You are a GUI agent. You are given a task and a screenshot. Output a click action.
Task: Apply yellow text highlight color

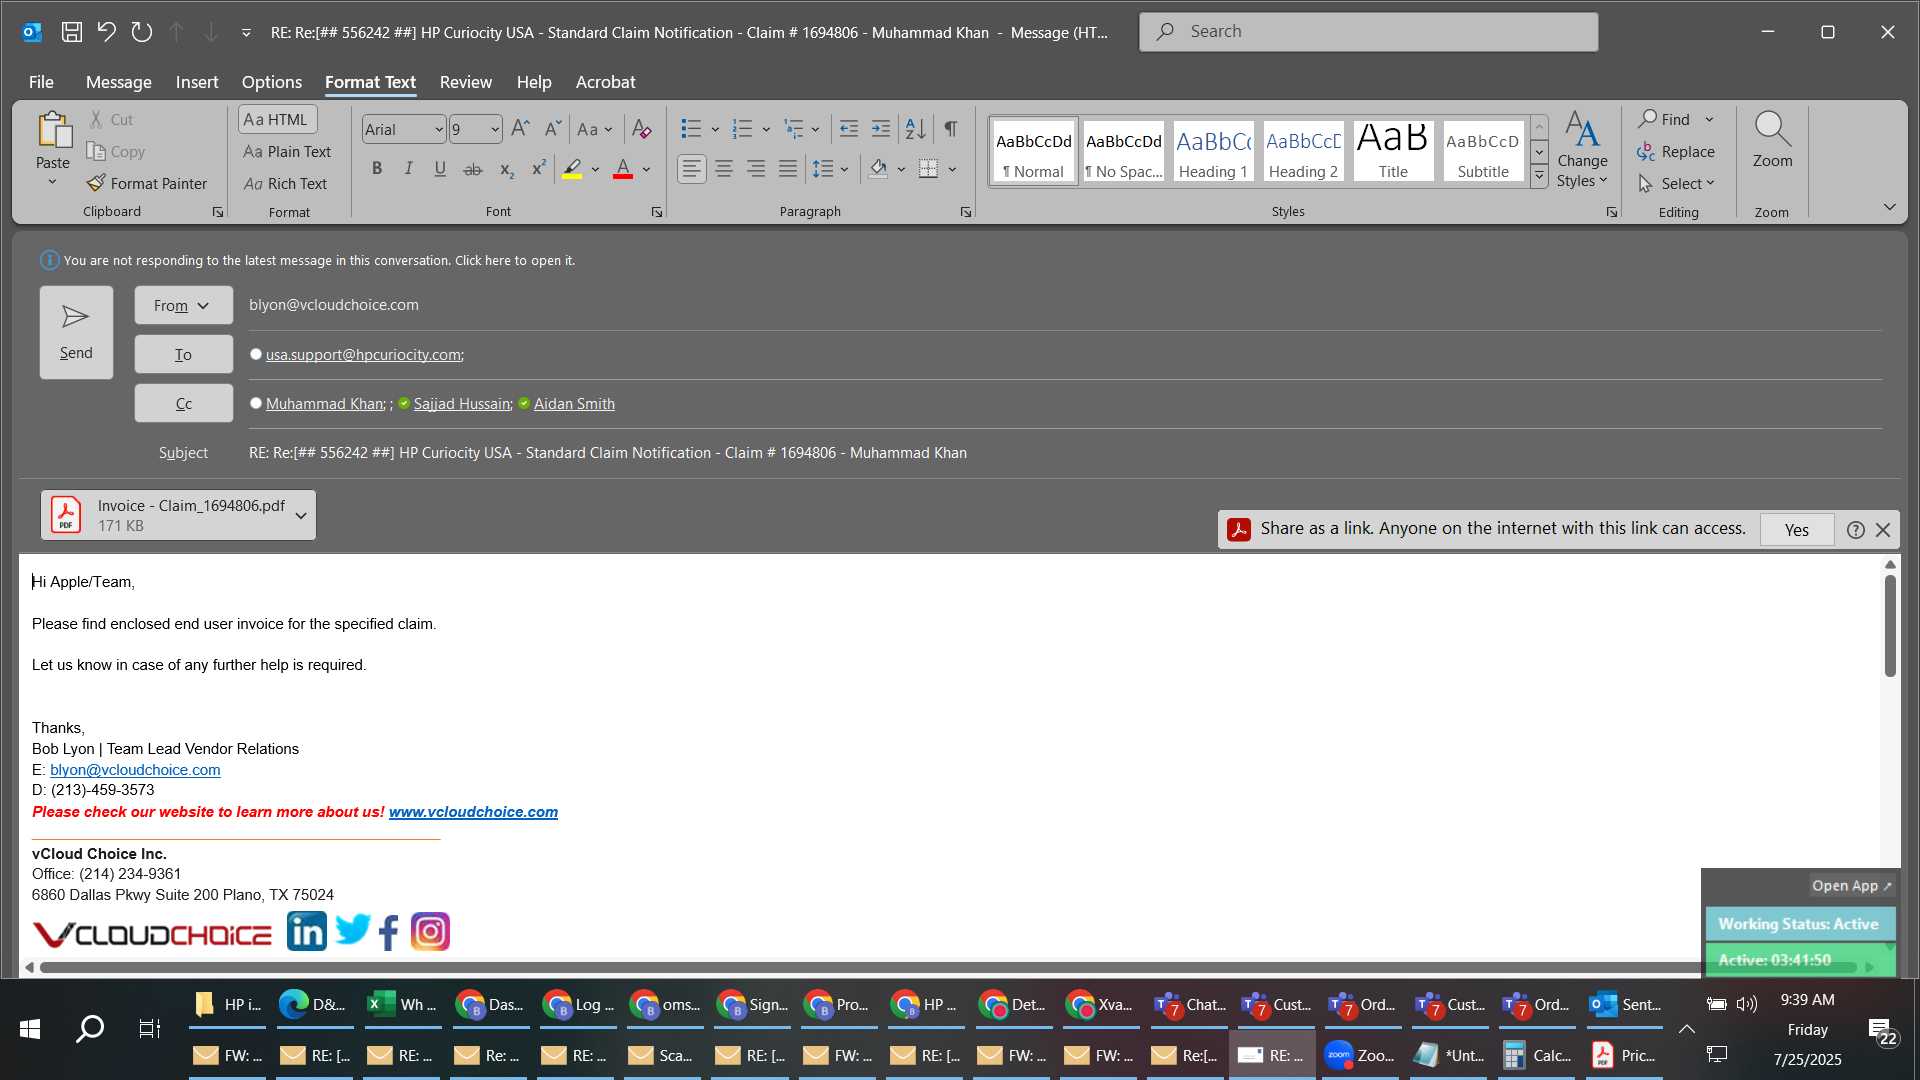coord(572,169)
